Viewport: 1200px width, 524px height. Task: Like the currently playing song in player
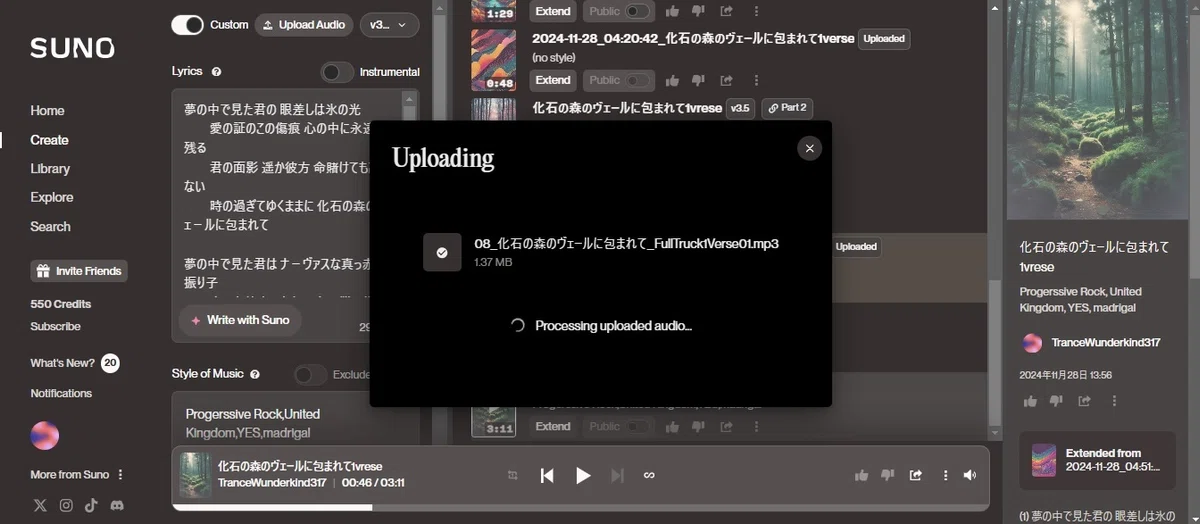(x=861, y=476)
